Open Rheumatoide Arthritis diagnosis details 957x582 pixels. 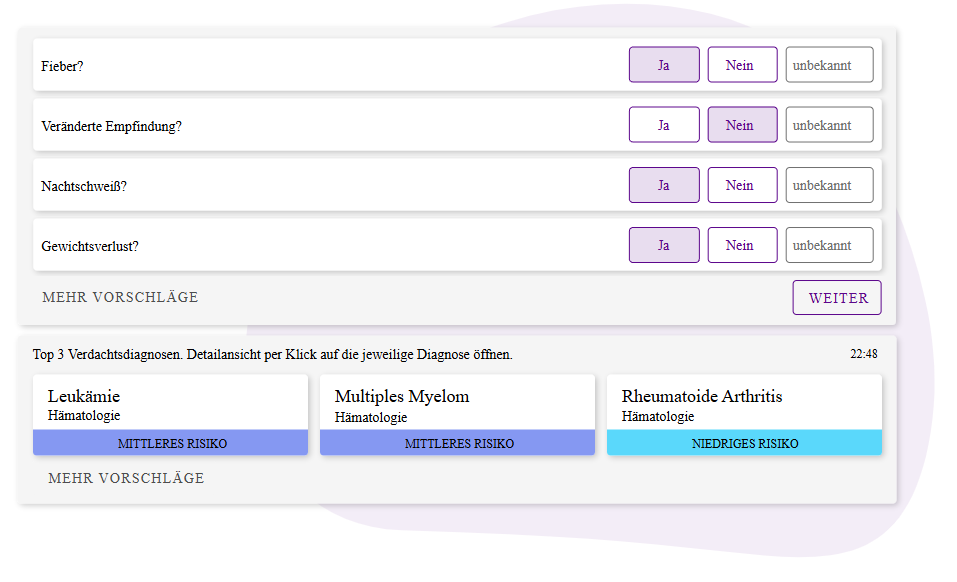(744, 403)
